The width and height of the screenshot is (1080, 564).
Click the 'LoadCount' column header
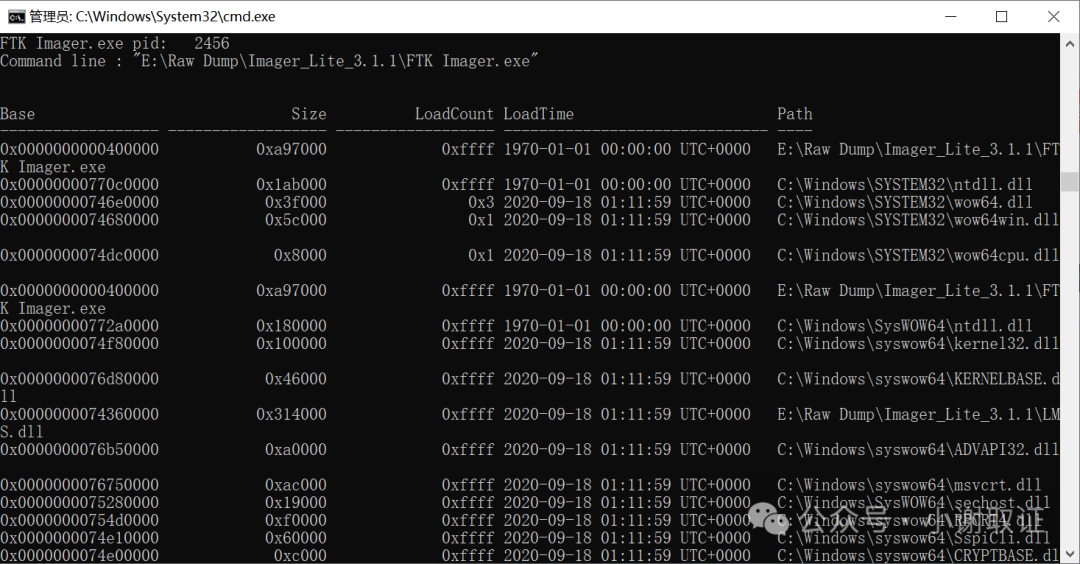coord(454,114)
